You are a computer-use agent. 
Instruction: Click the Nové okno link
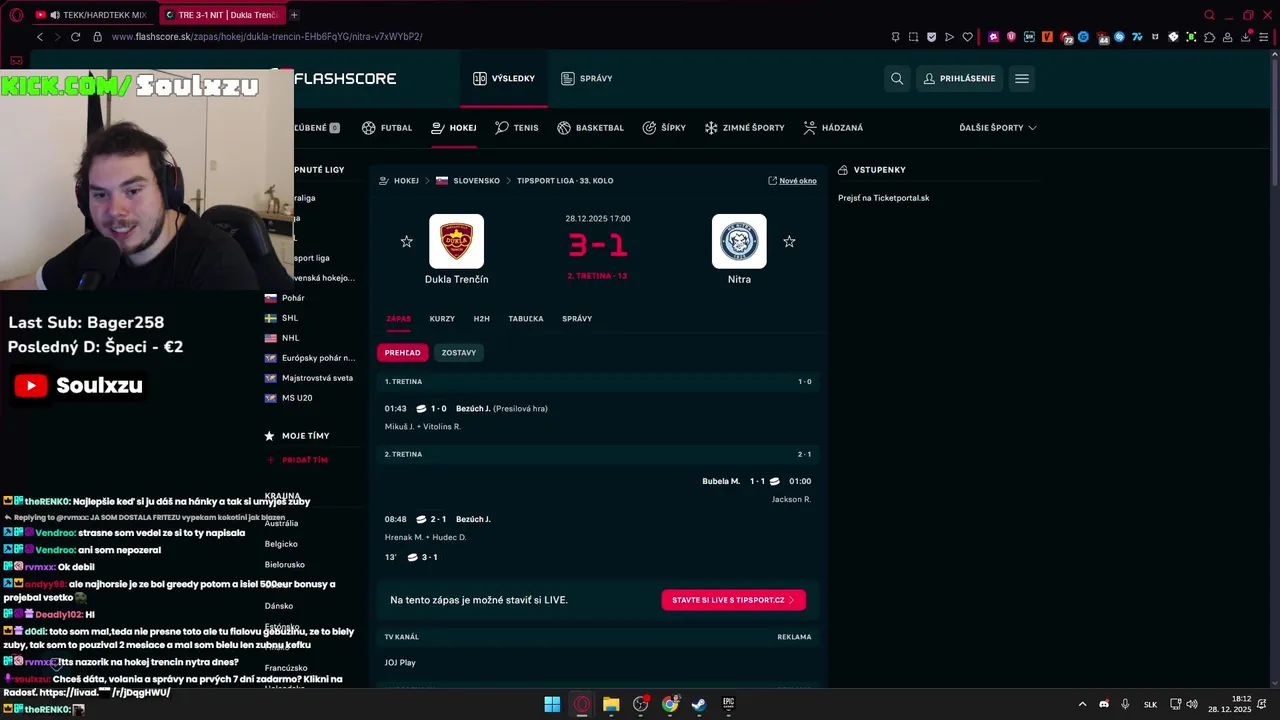(x=792, y=181)
